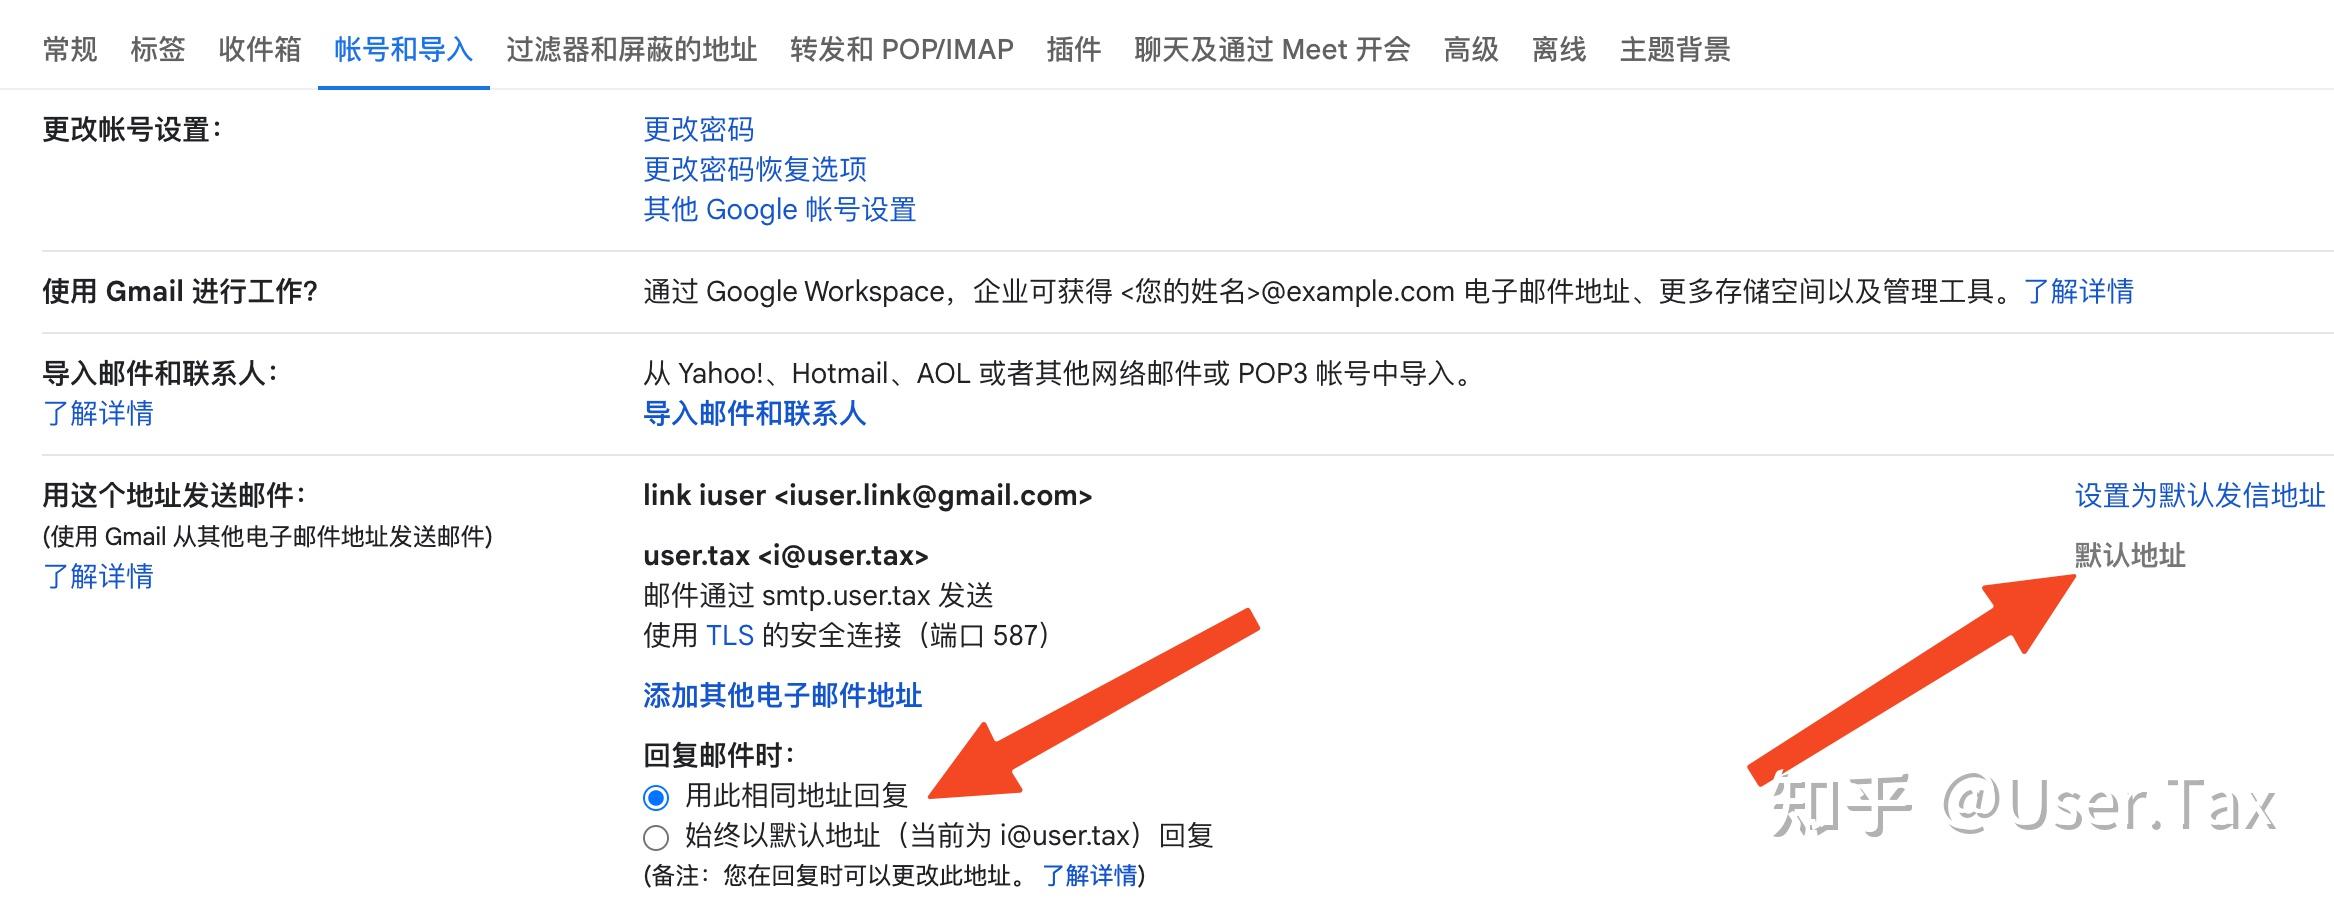Screen dimensions: 2334x898
Task: Open the TLS link
Action: pyautogui.click(x=730, y=635)
